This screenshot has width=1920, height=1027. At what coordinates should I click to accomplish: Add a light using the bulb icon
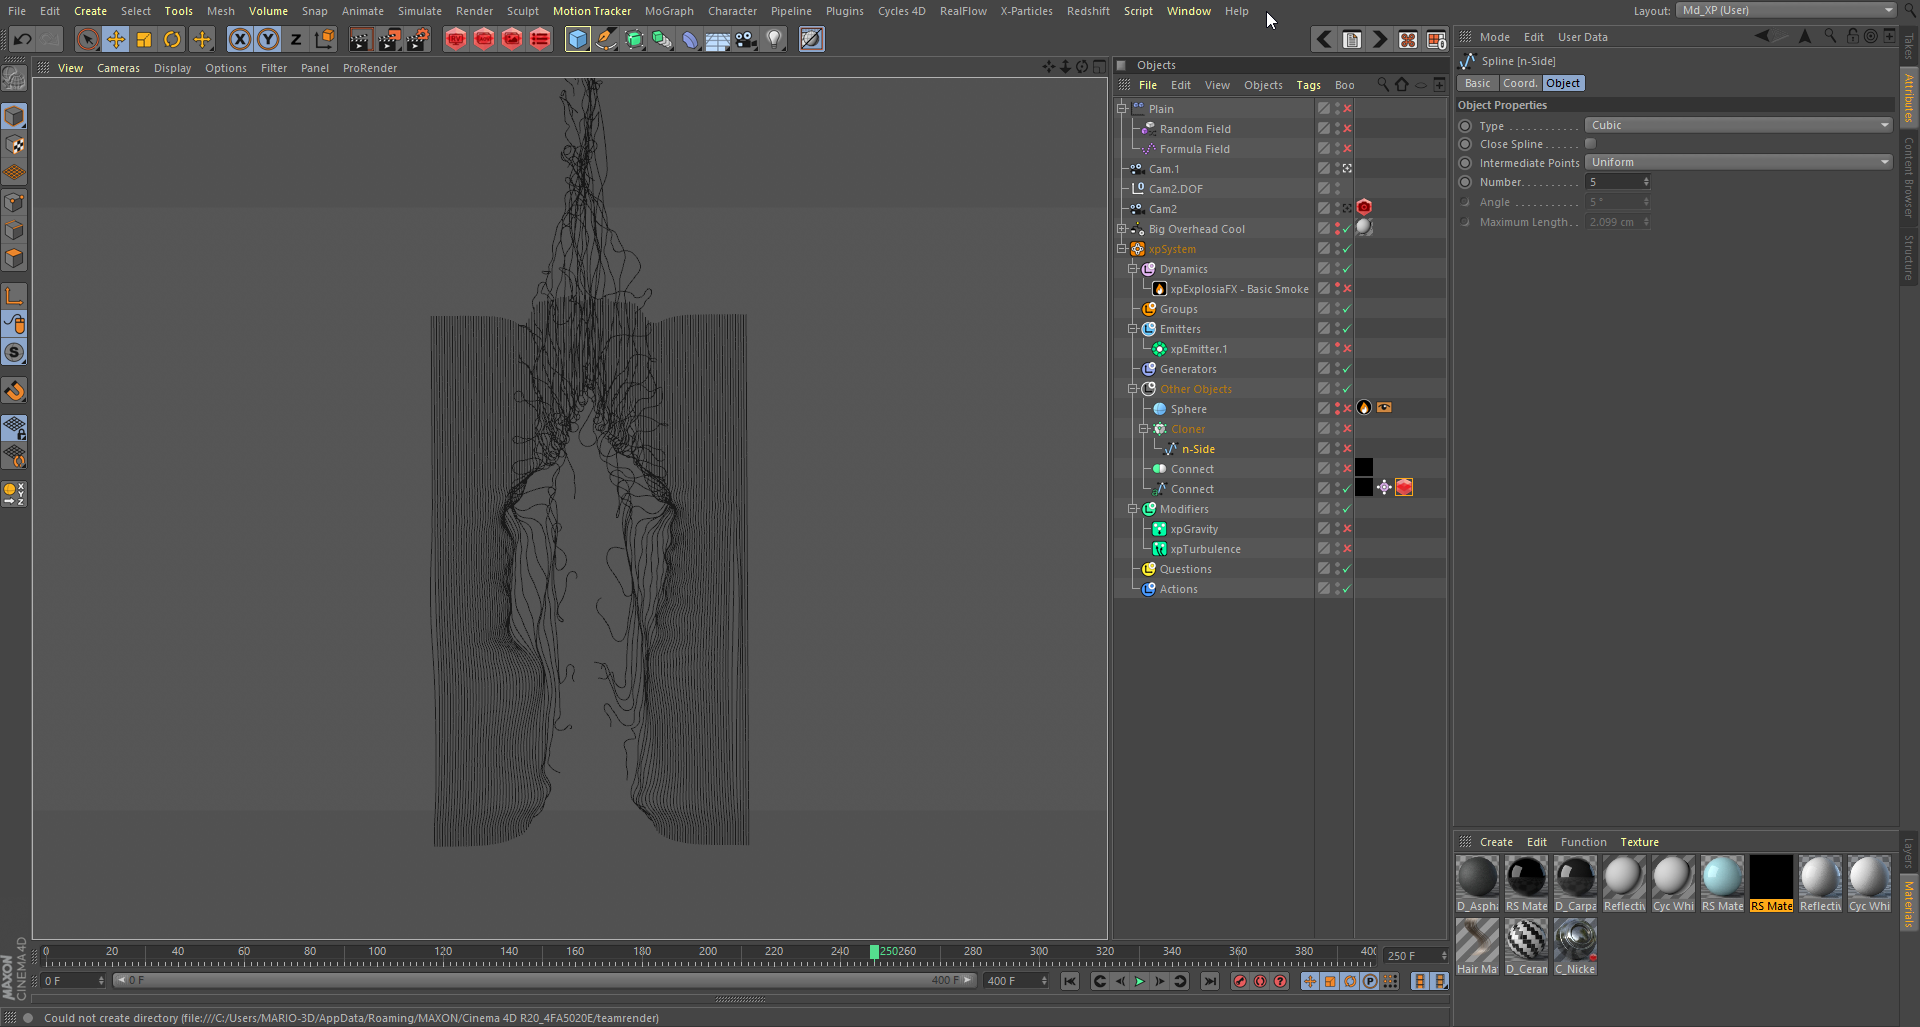[x=774, y=39]
